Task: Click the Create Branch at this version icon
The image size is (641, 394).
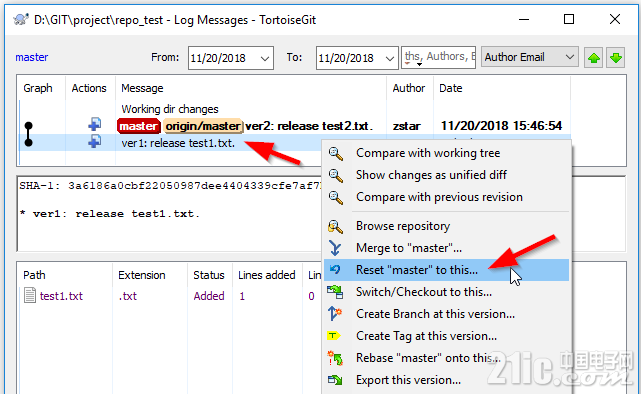Action: (335, 314)
